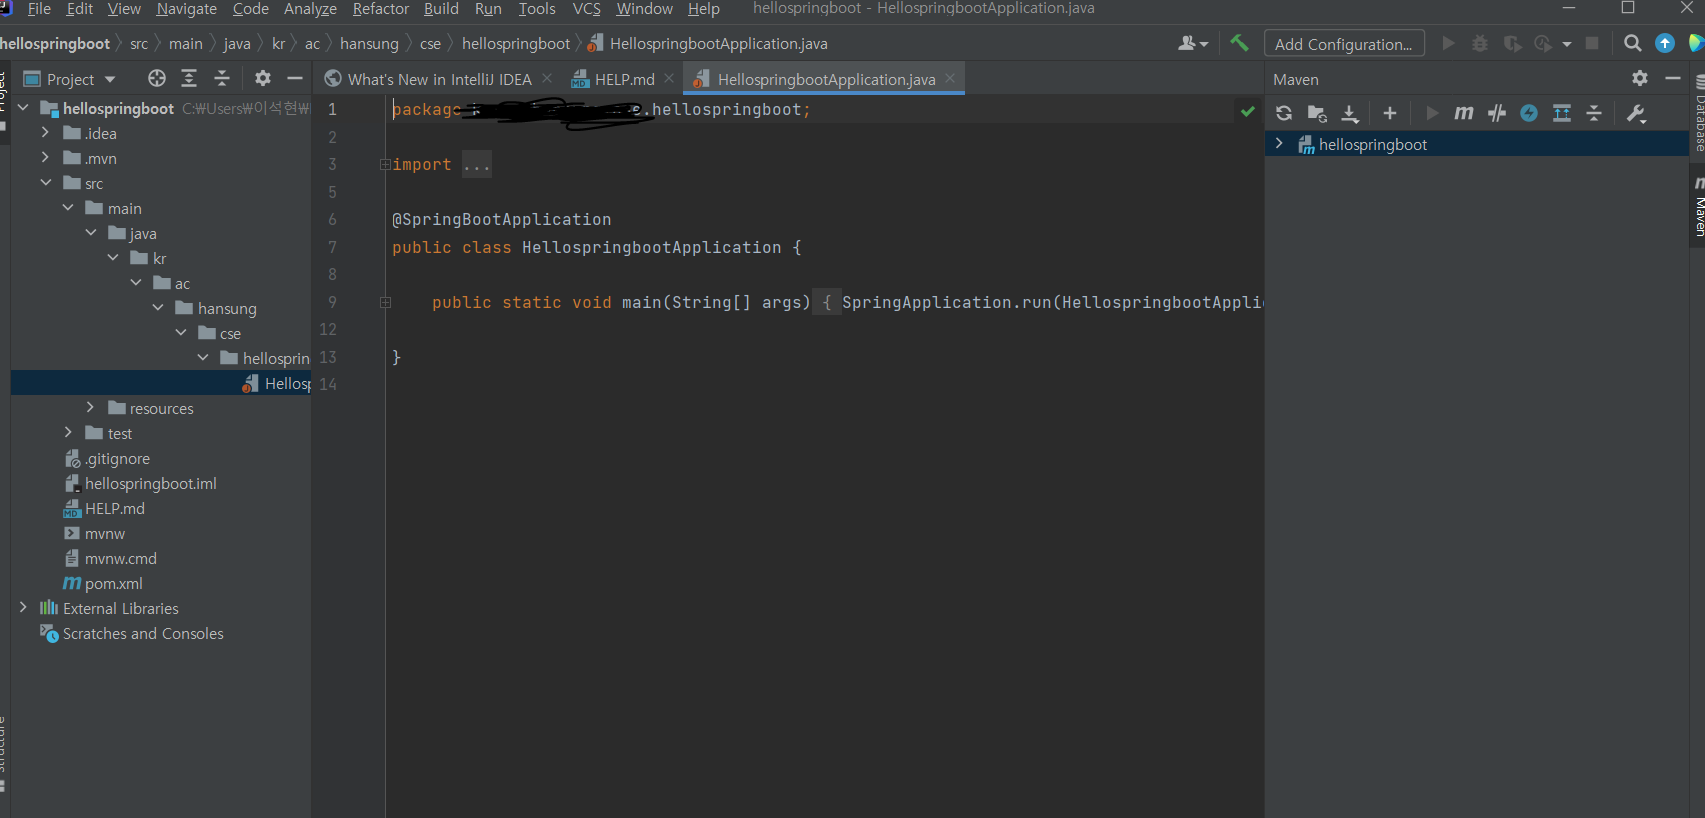Open the Refactor menu
This screenshot has height=818, width=1705.
click(x=381, y=9)
